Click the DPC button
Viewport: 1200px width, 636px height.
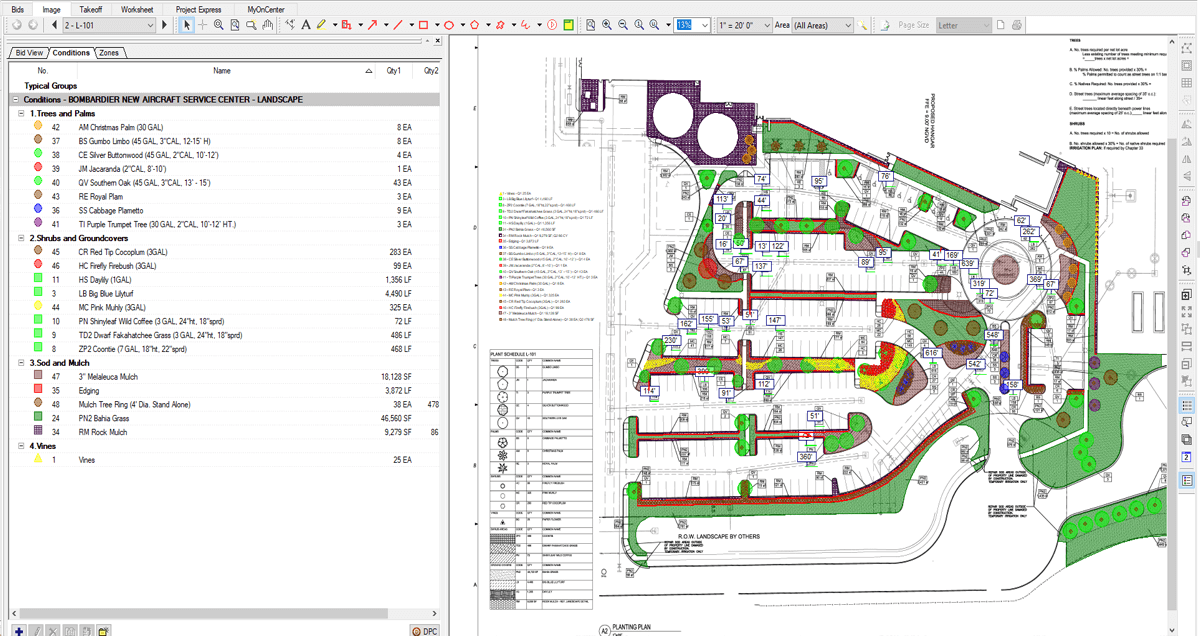[x=424, y=630]
